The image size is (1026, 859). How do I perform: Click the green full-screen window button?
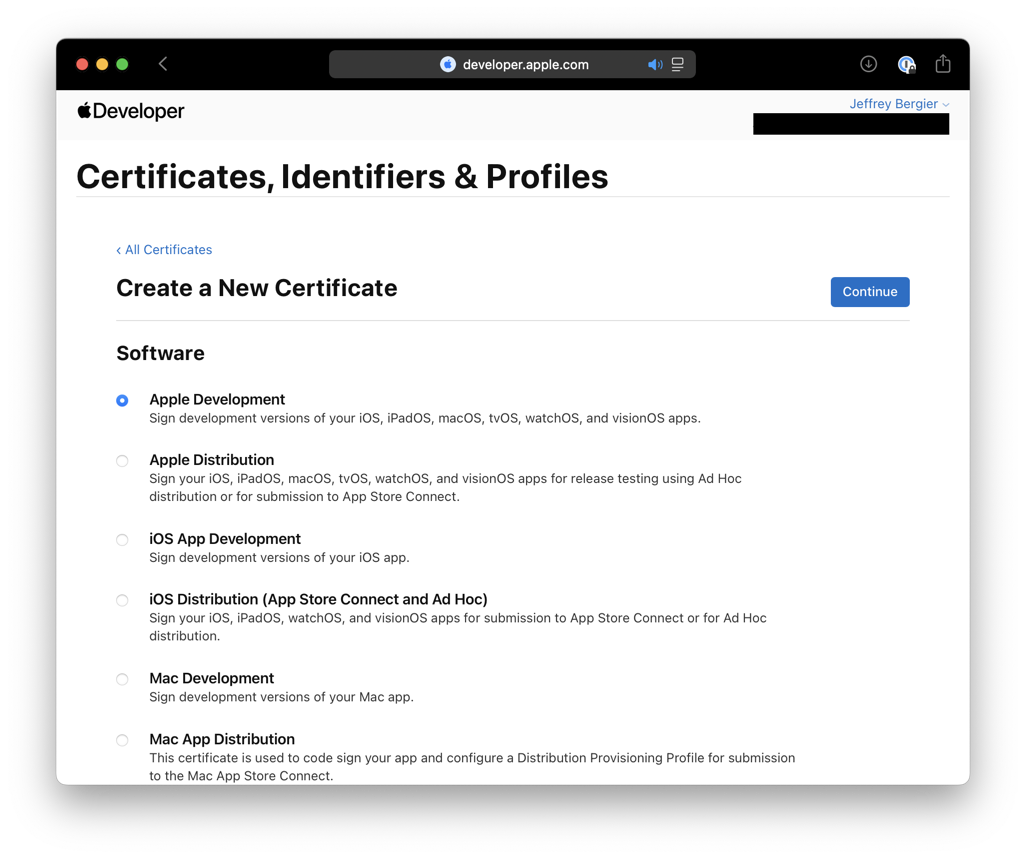click(122, 64)
